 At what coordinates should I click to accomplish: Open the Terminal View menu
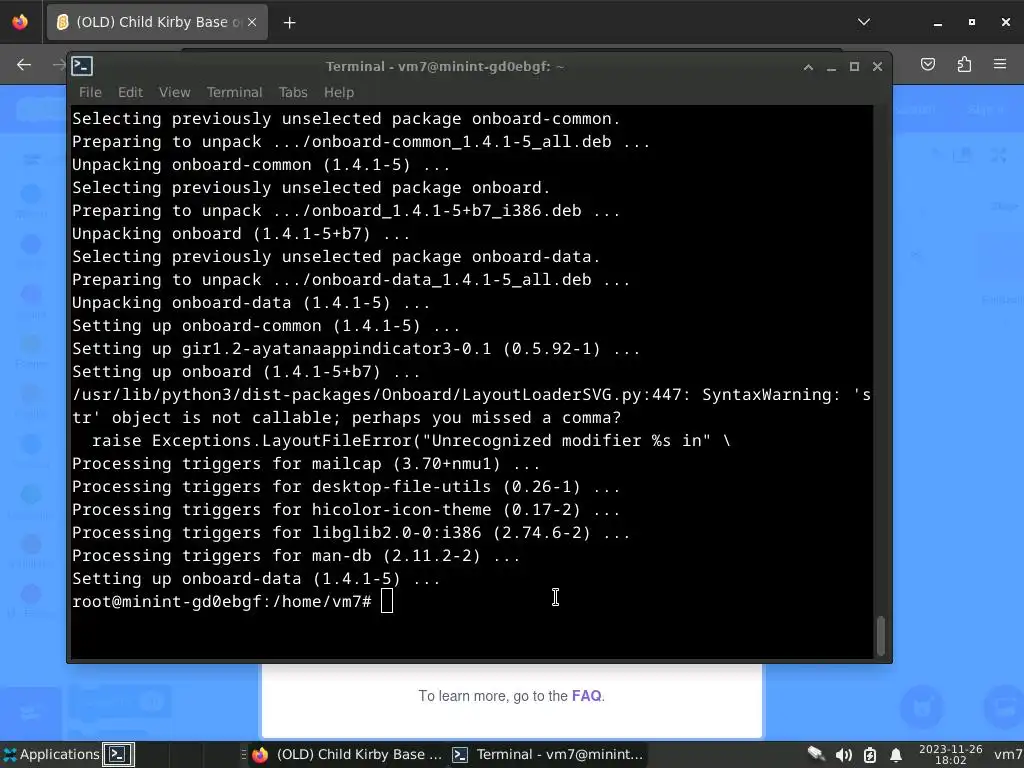click(174, 92)
